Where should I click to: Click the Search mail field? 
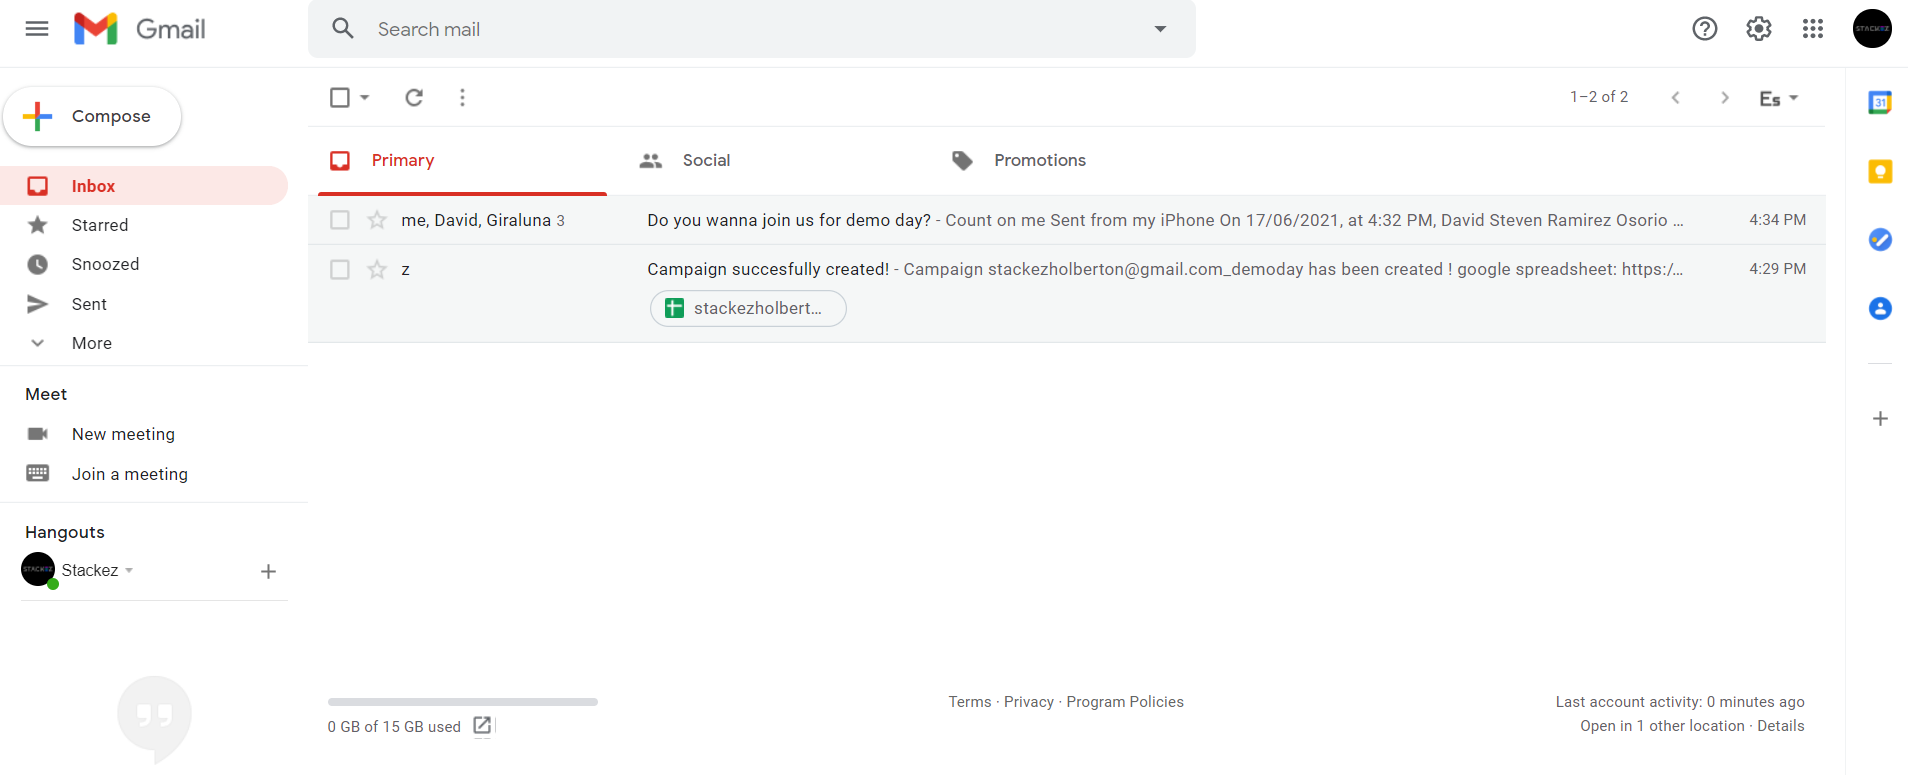point(750,29)
